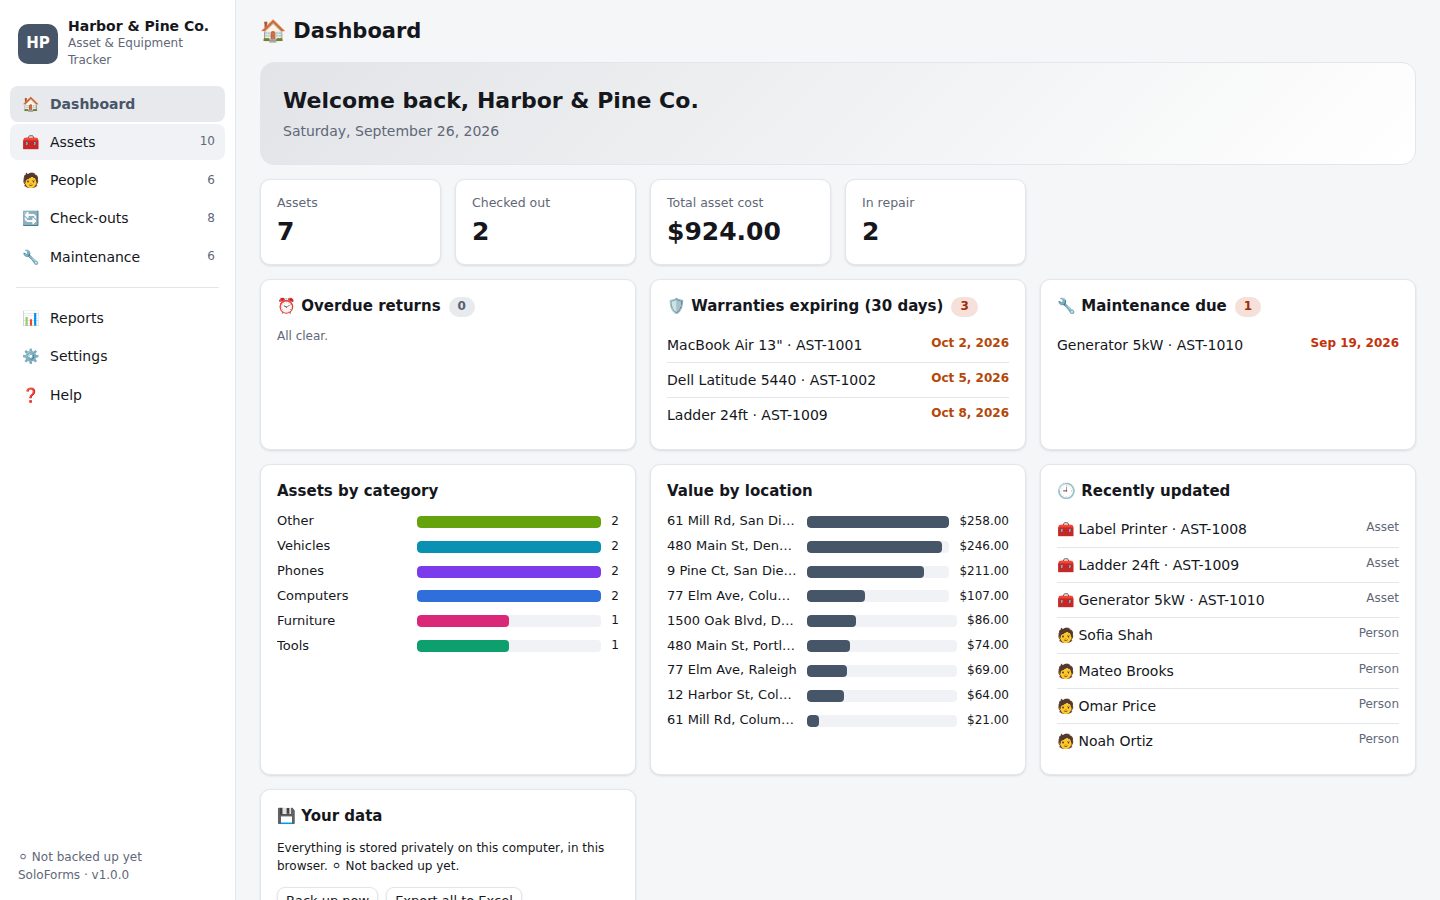1440x900 pixels.
Task: Click the wrench icon by Maintenance due
Action: click(1066, 306)
